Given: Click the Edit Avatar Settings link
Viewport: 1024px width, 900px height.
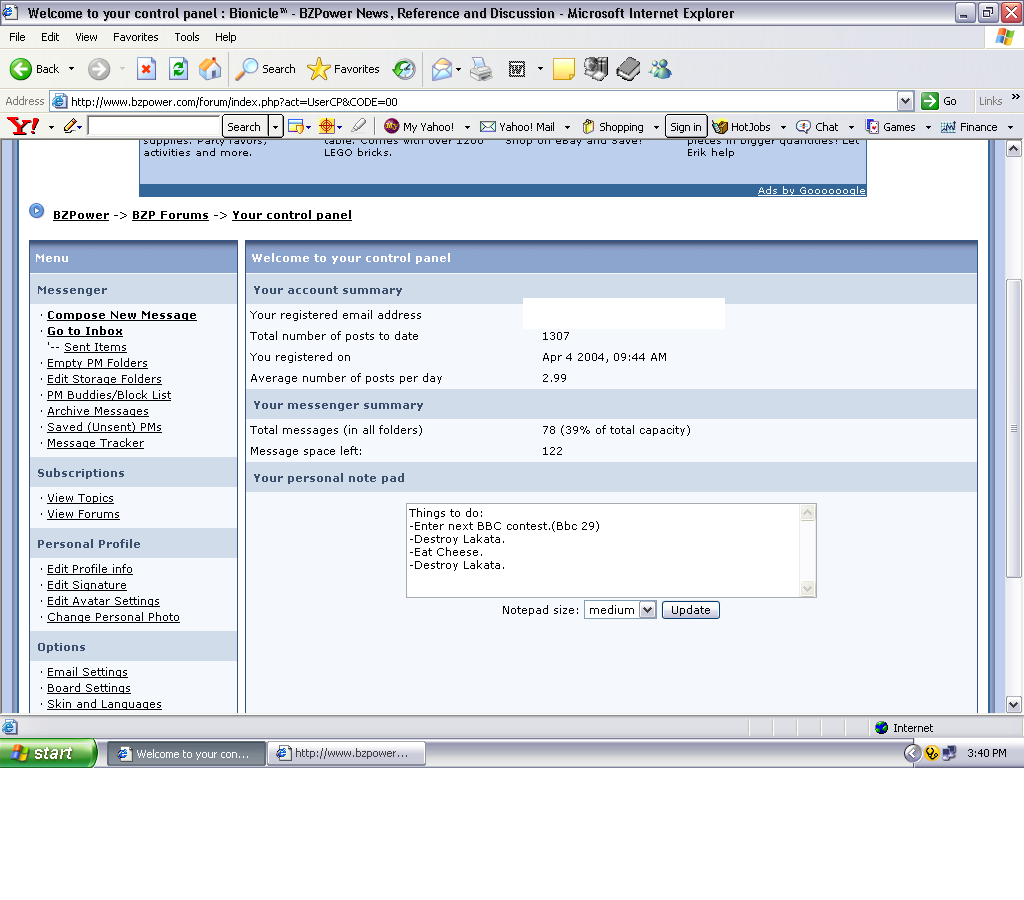Looking at the screenshot, I should click(x=103, y=601).
